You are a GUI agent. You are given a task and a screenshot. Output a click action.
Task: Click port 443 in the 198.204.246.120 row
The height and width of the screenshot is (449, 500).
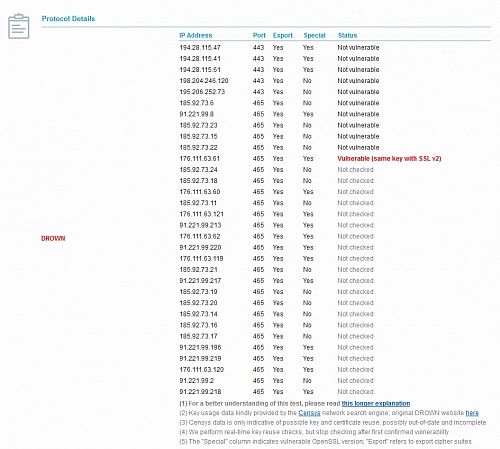[258, 81]
